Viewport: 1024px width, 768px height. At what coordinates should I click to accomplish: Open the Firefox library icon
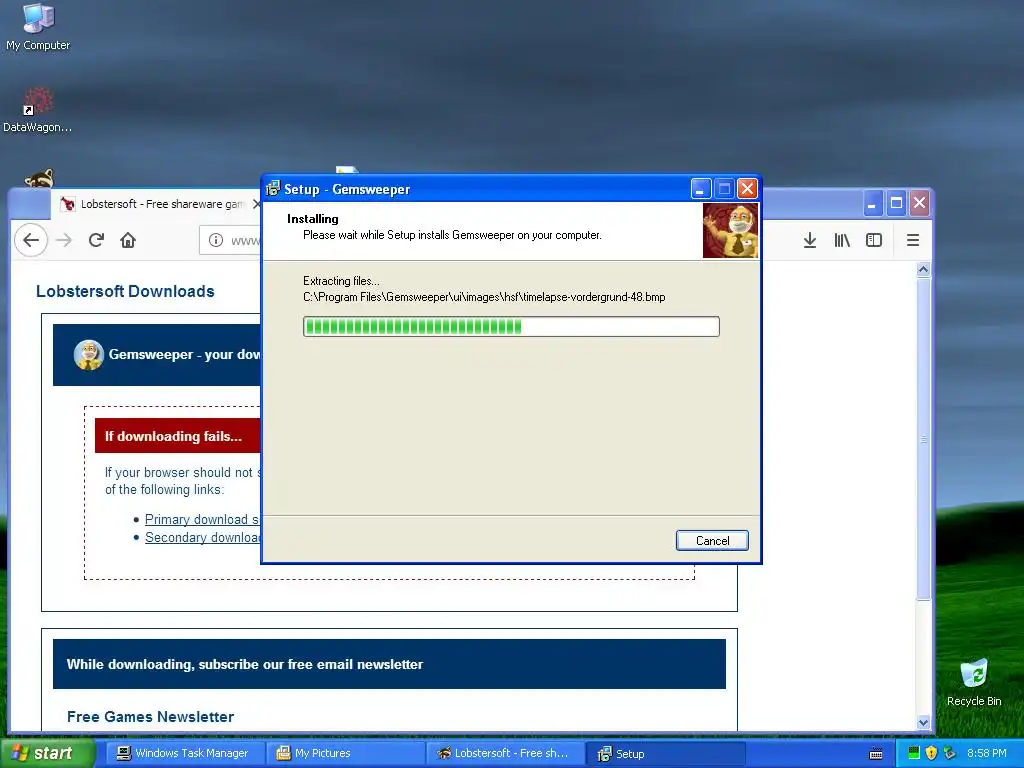pyautogui.click(x=842, y=240)
